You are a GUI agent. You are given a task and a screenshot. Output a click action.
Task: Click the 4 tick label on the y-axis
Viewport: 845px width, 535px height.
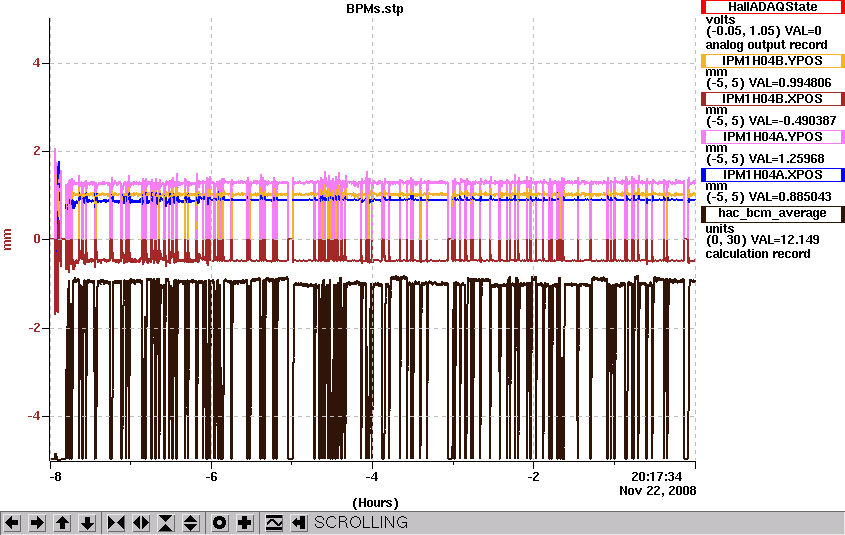(x=37, y=63)
